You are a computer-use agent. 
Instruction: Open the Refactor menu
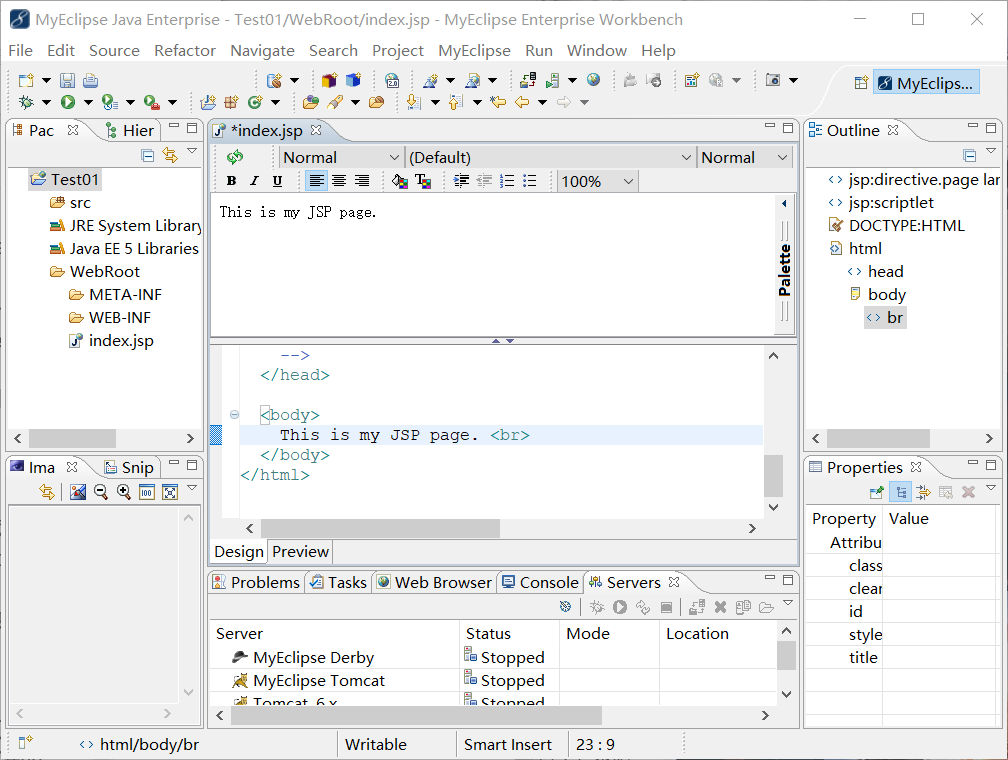coord(184,50)
